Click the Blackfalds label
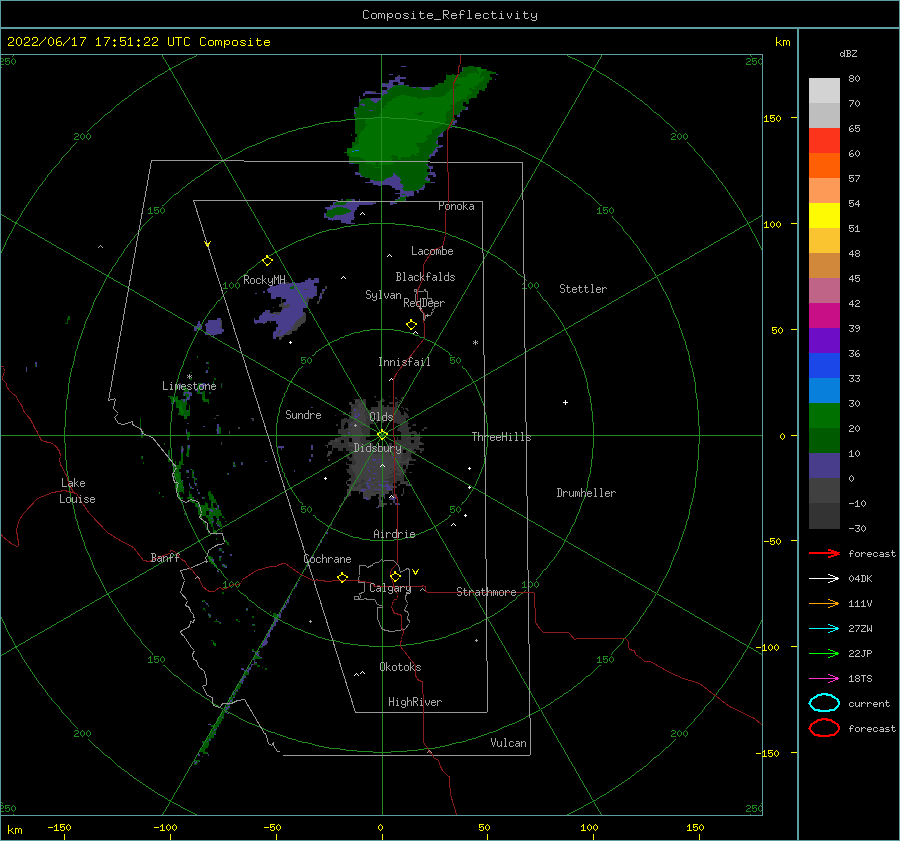Image resolution: width=900 pixels, height=841 pixels. (x=425, y=277)
